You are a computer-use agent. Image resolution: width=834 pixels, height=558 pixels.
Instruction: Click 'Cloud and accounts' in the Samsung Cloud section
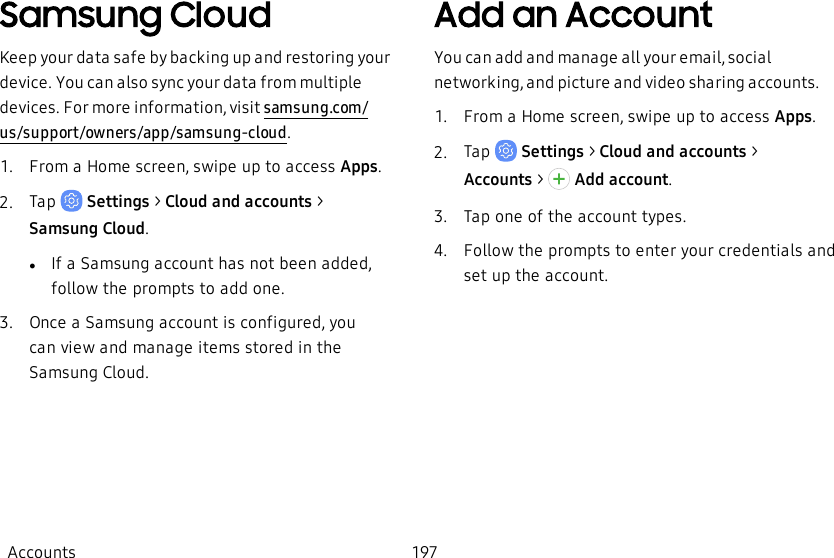click(238, 202)
